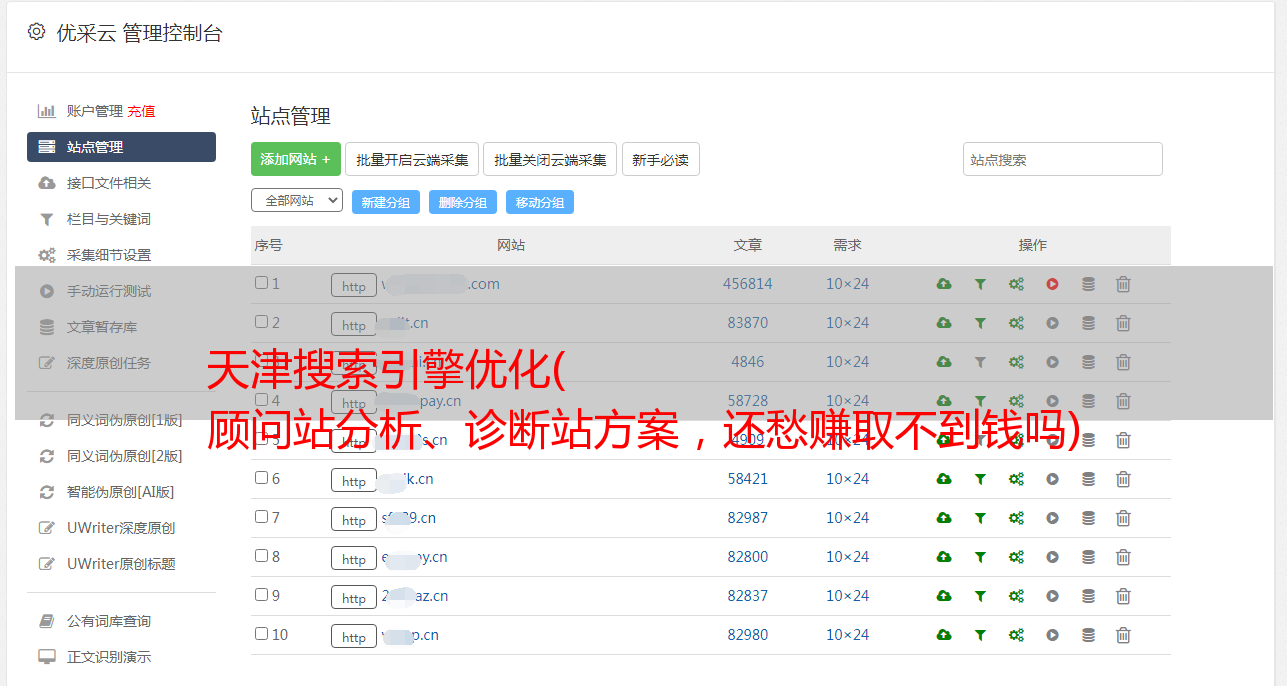1287x686 pixels.
Task: Click the 移动分组 button
Action: tap(540, 202)
